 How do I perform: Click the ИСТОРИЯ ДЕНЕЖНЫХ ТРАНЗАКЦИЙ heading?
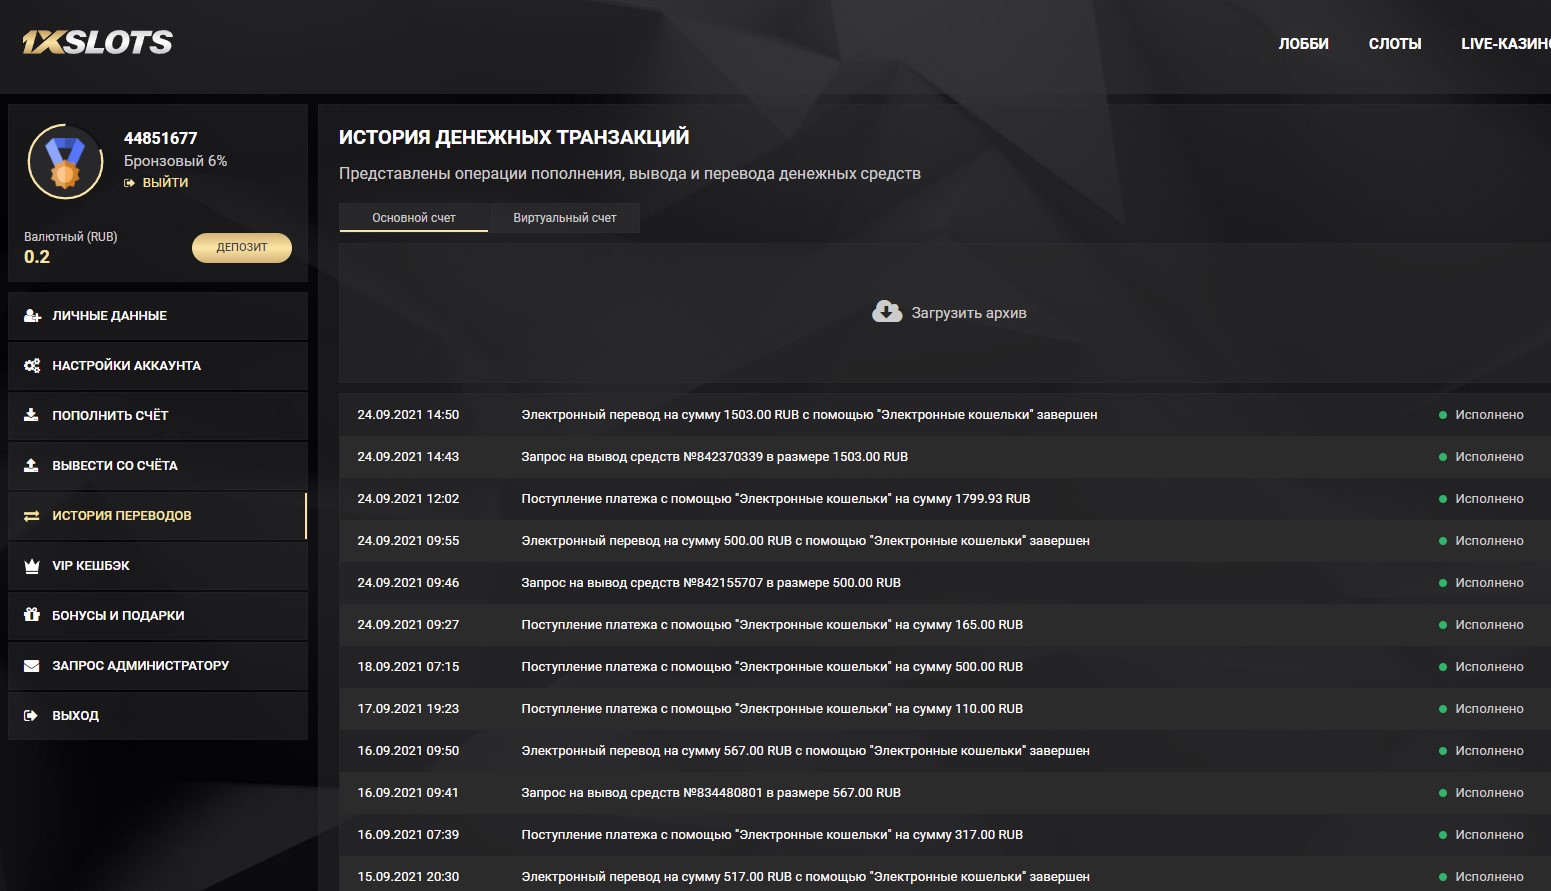514,137
